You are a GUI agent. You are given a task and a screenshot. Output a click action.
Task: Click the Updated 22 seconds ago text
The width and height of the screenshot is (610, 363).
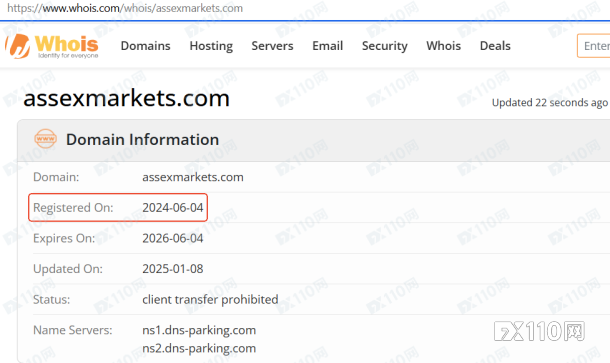(550, 103)
